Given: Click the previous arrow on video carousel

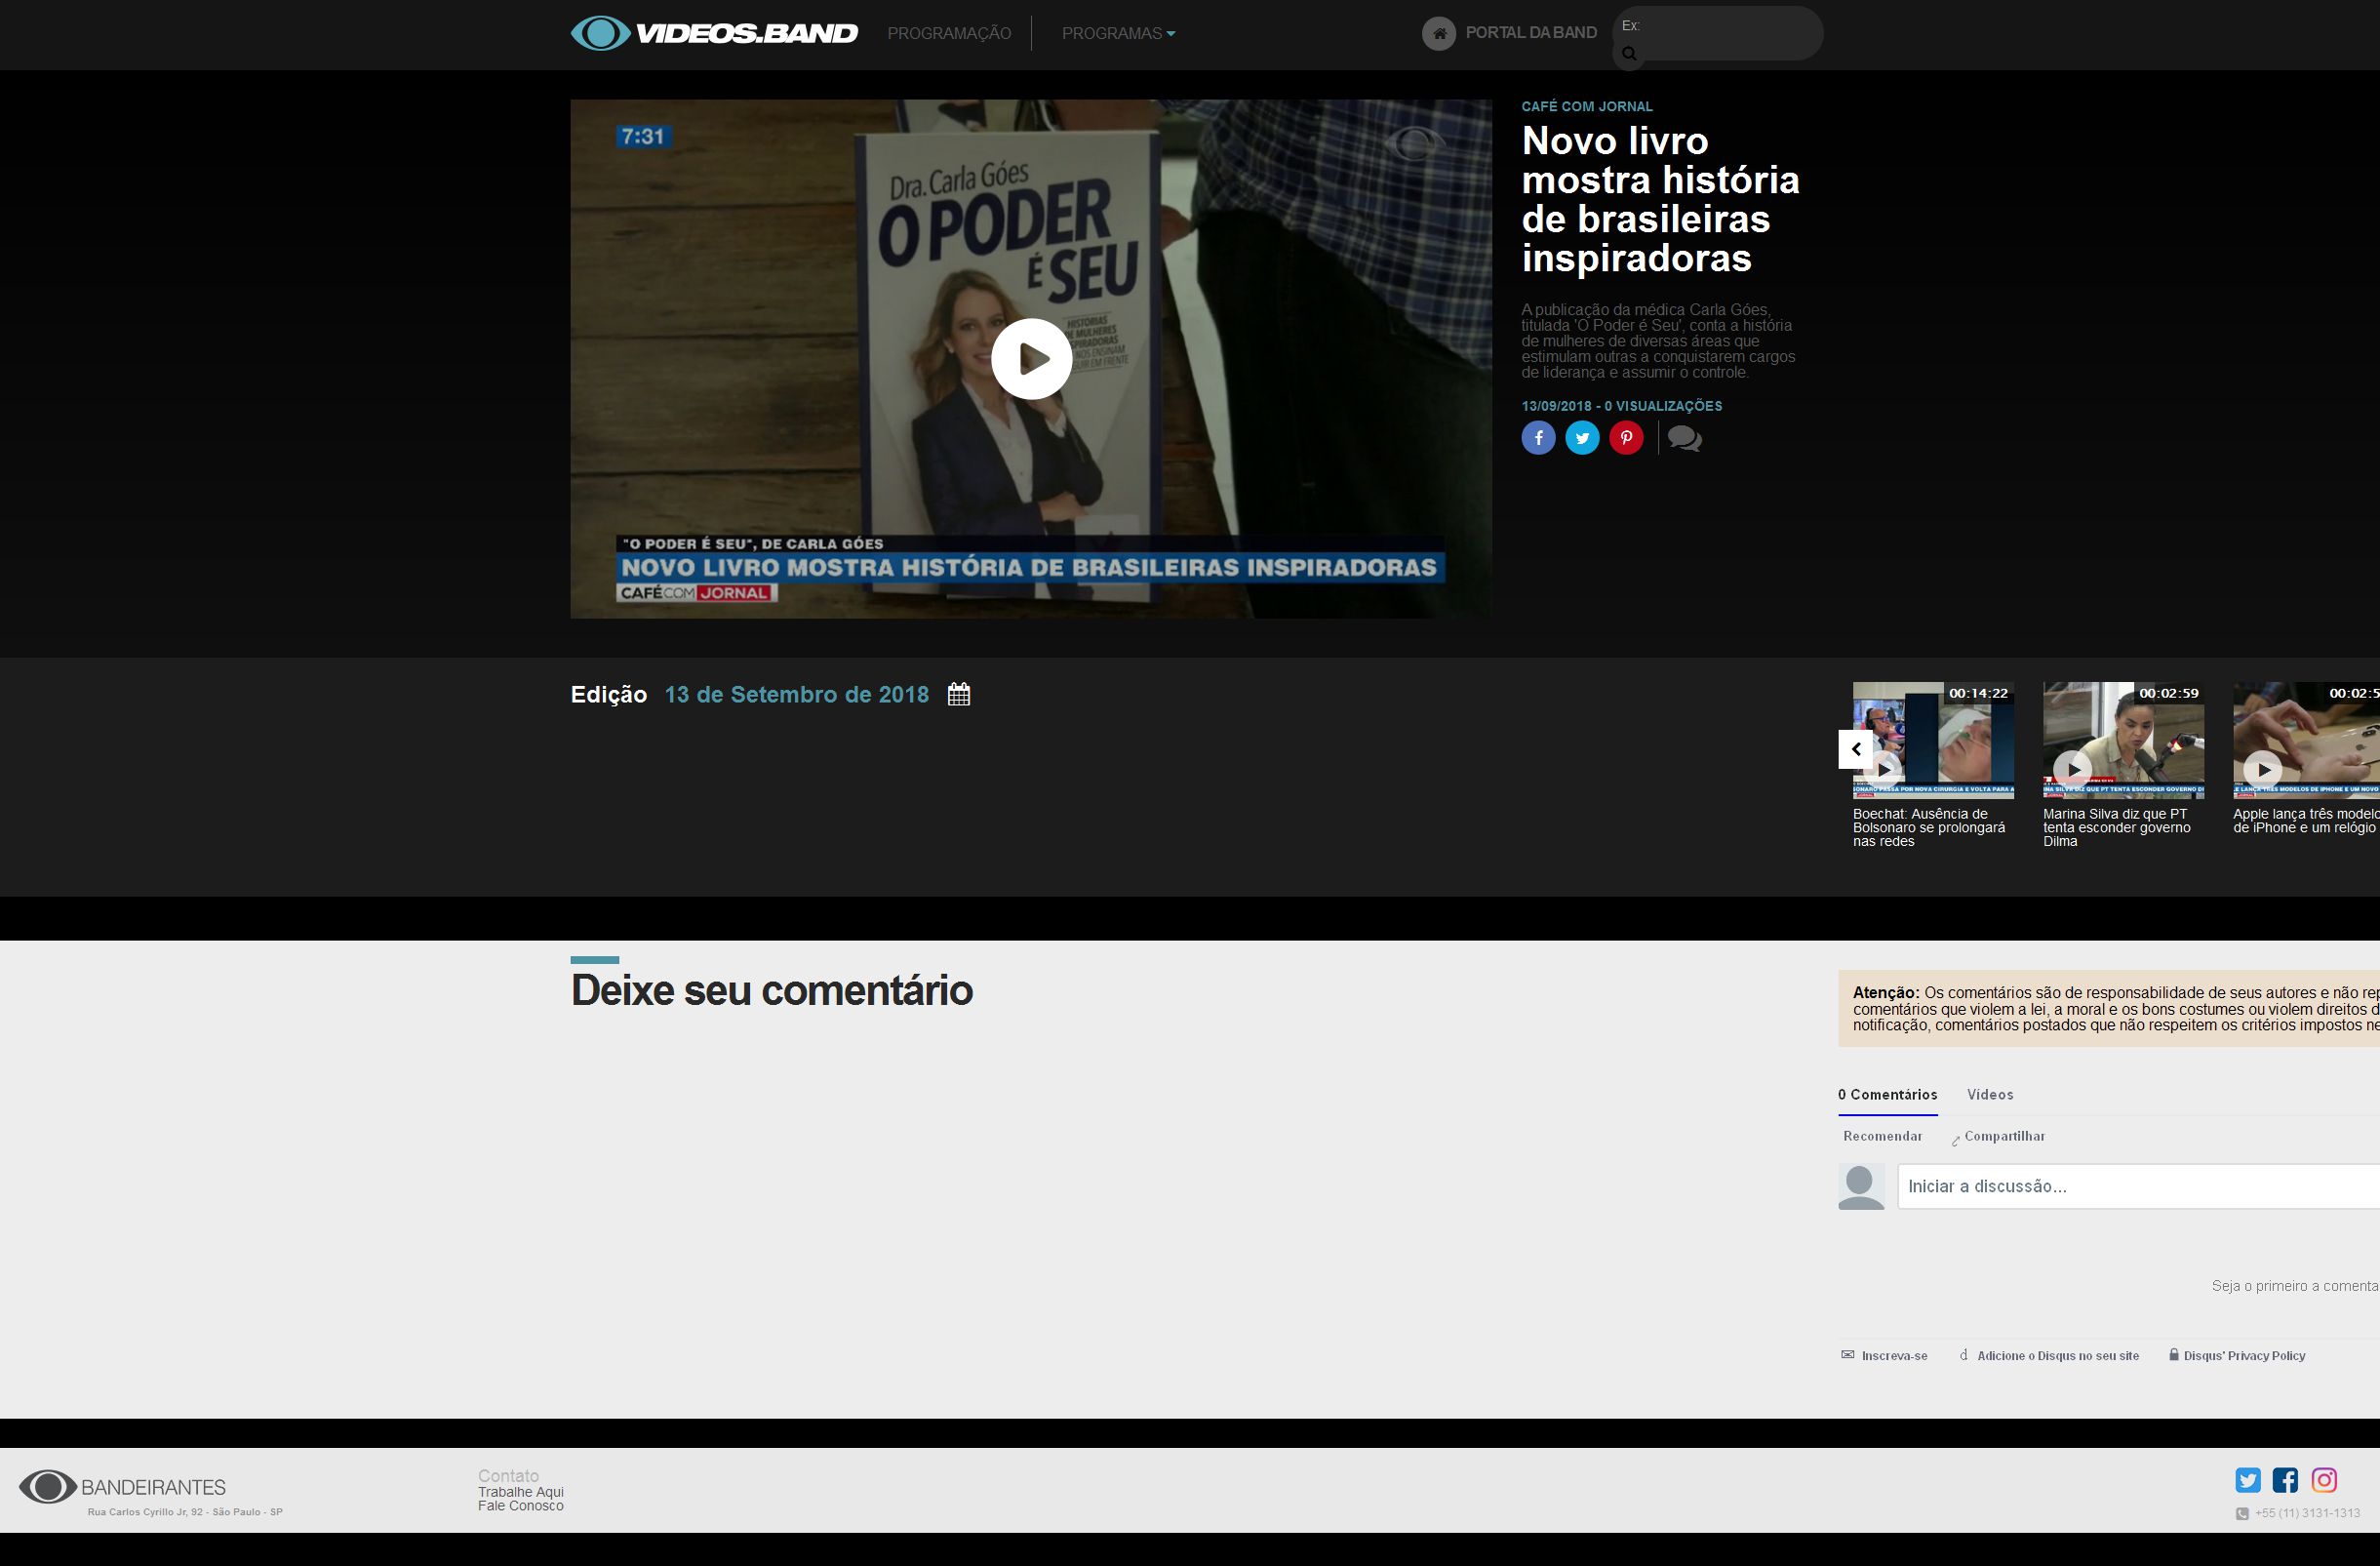Looking at the screenshot, I should 1856,749.
